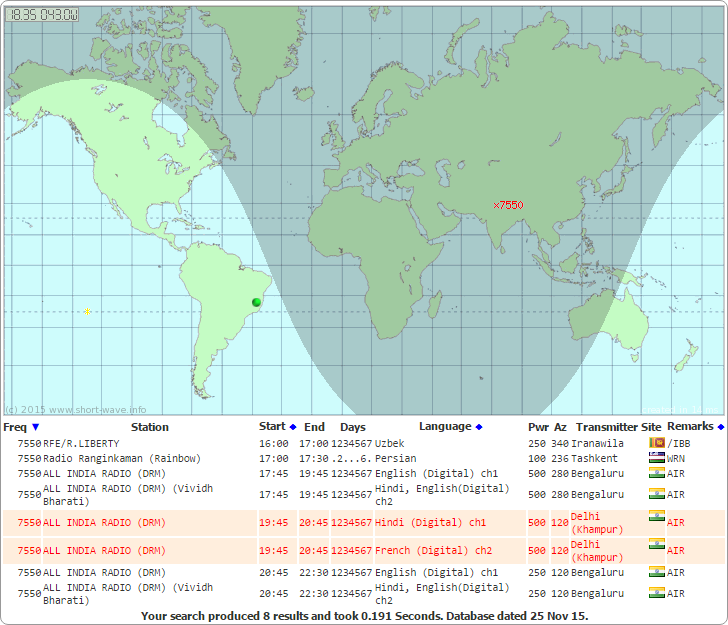Click the time and coordinates readout on map
This screenshot has width=728, height=625.
point(42,15)
